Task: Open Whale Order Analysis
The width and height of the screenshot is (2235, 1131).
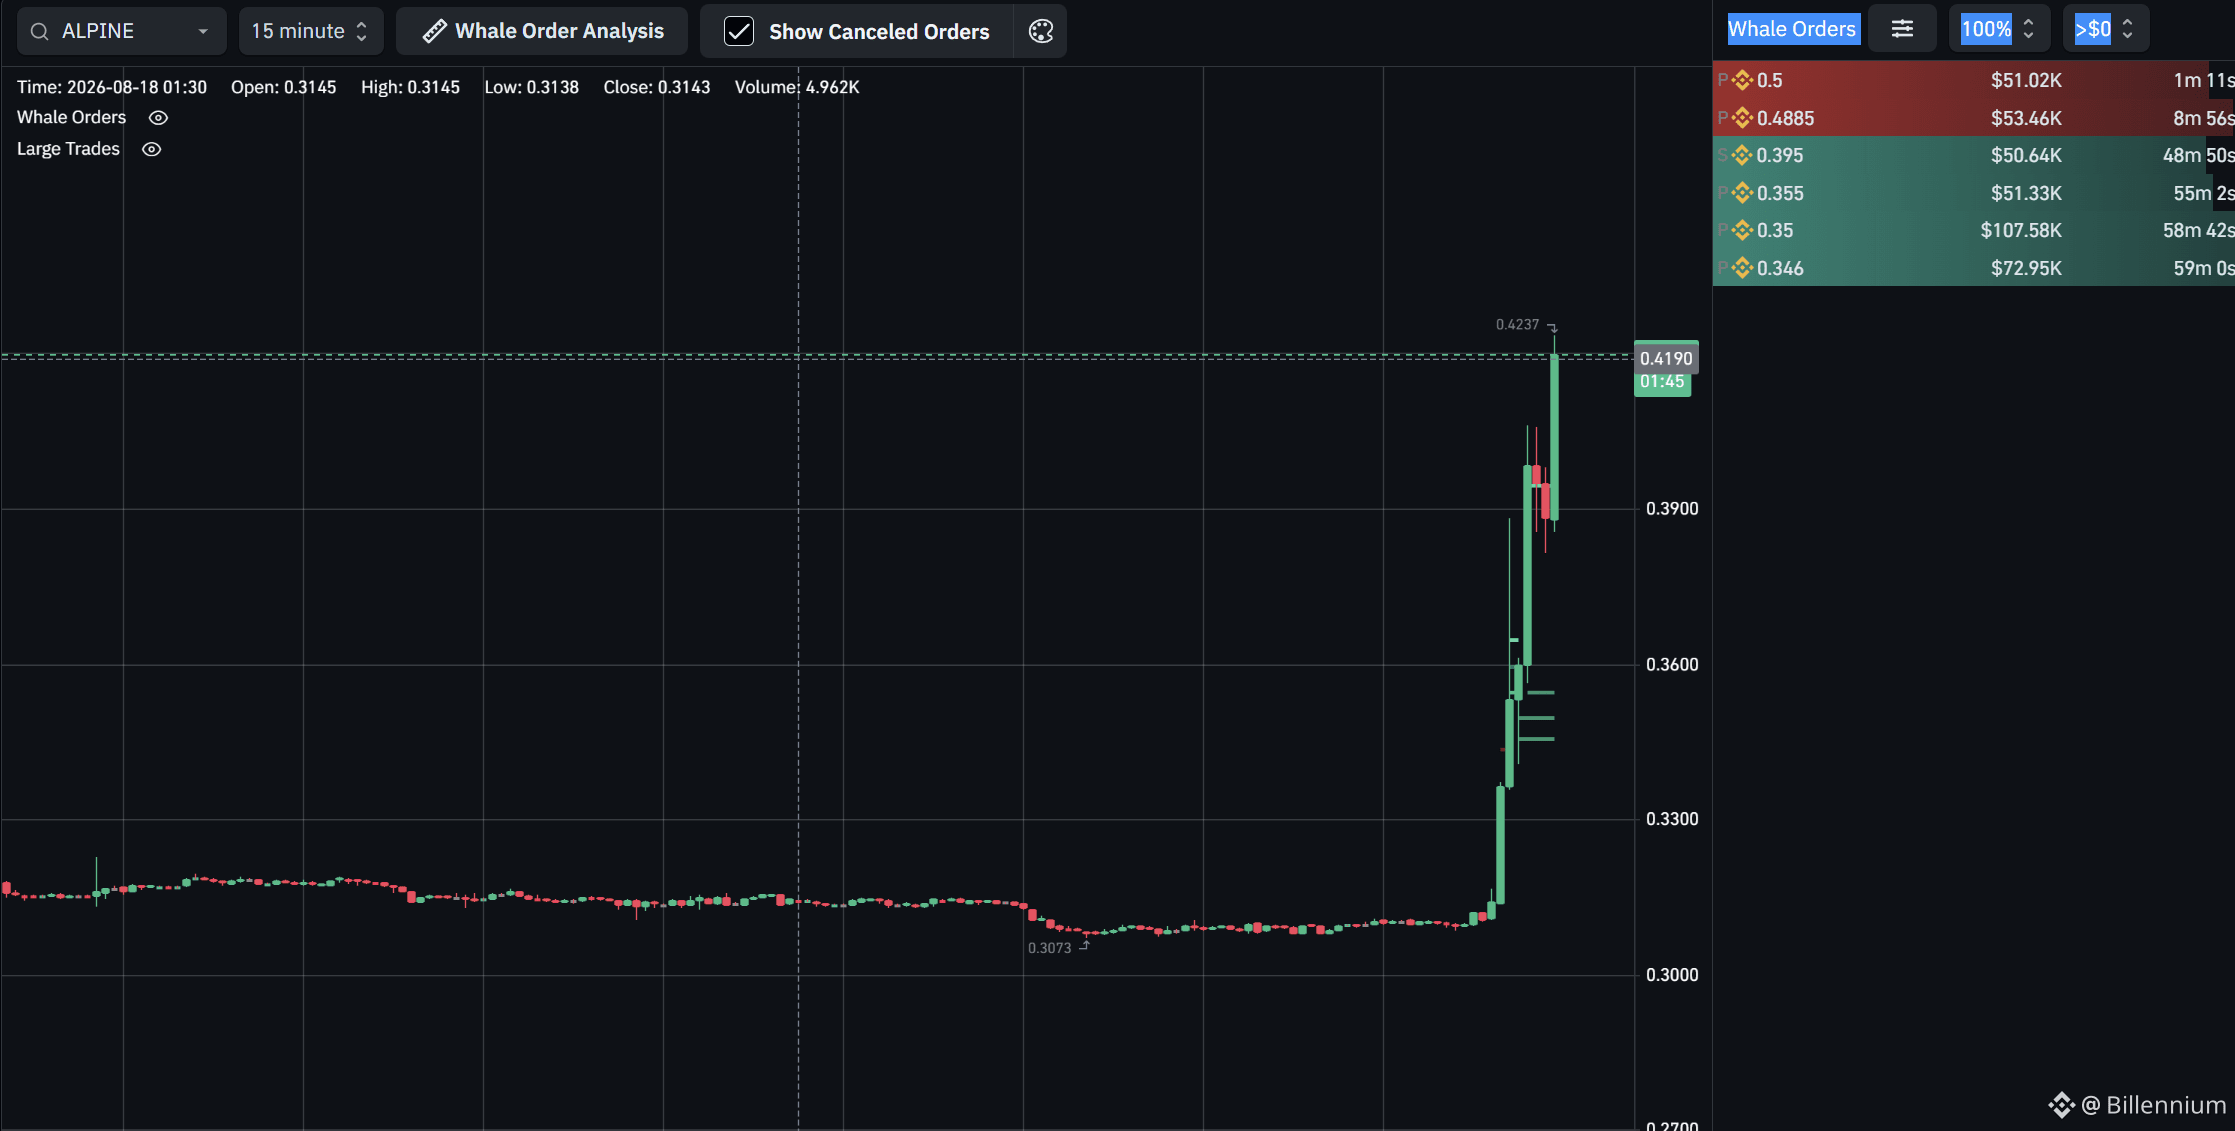Action: click(x=542, y=31)
